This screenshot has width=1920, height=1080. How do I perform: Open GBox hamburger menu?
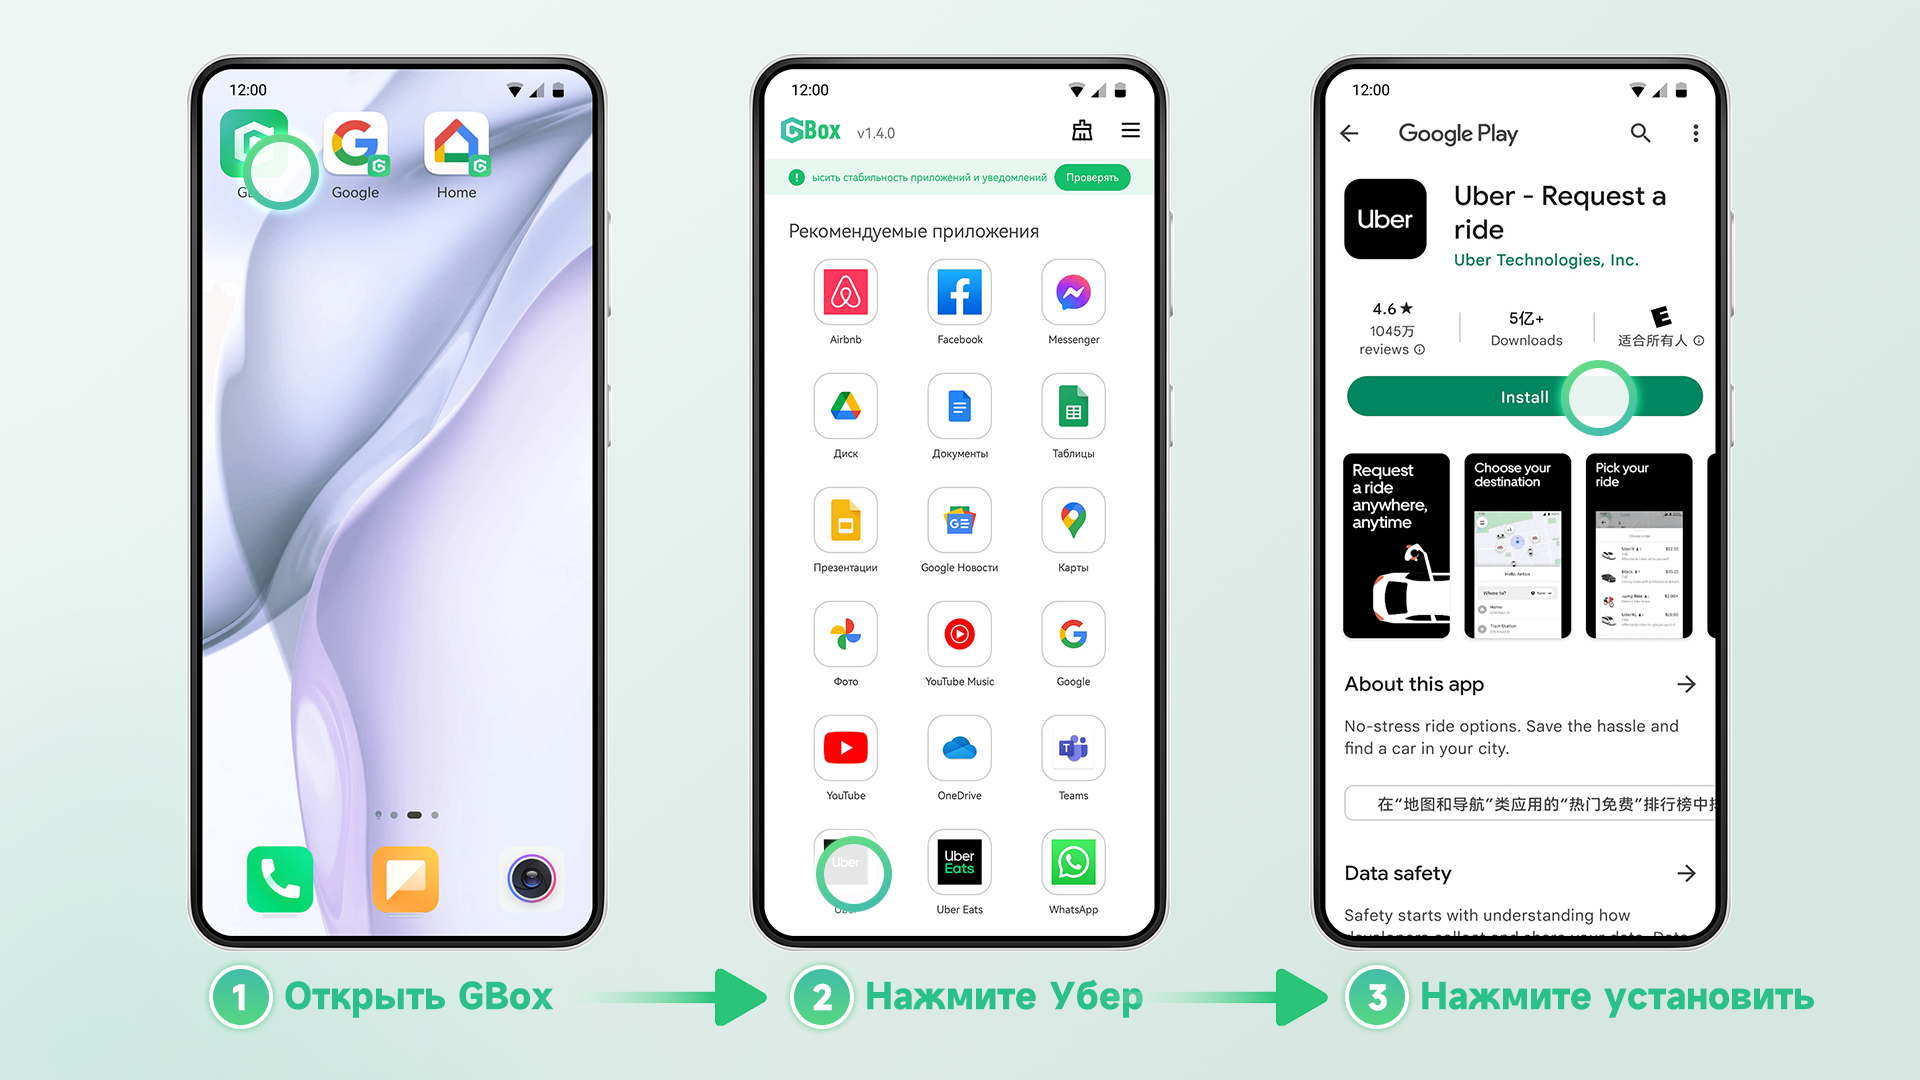point(1130,131)
